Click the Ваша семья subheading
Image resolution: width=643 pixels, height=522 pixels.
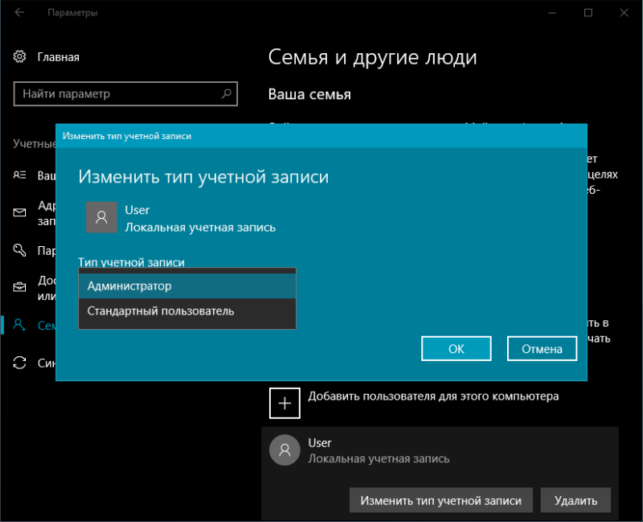pos(310,94)
